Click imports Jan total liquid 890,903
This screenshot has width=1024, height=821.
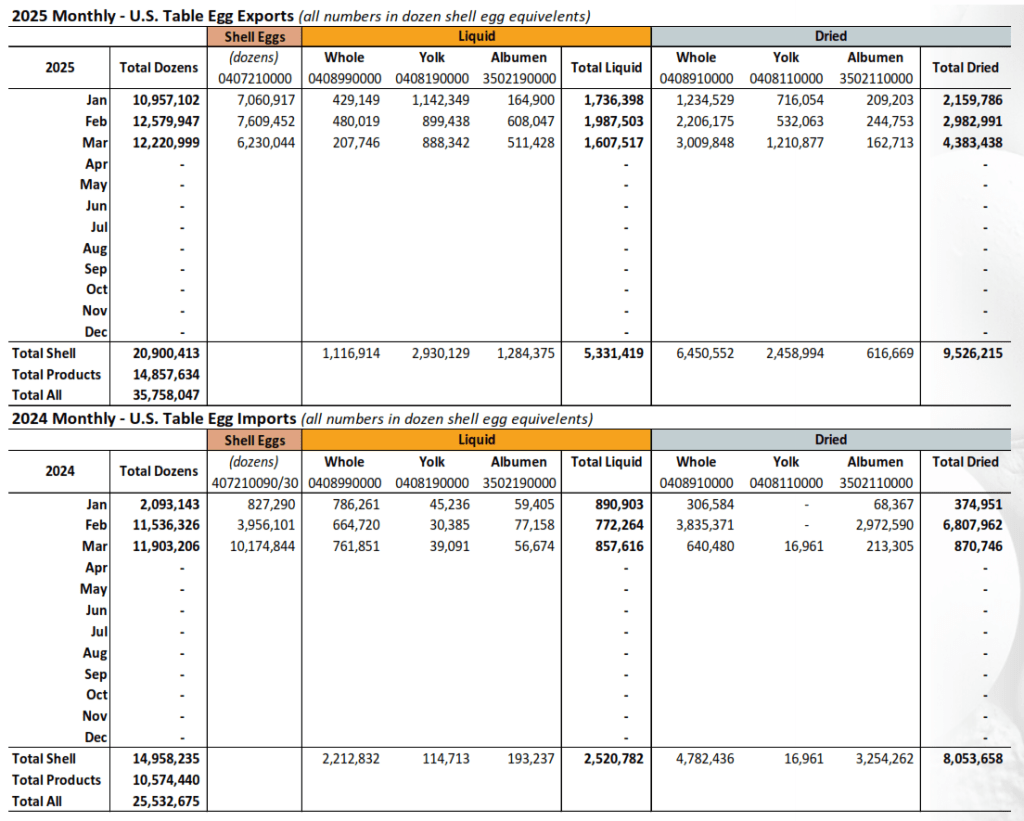coord(619,504)
